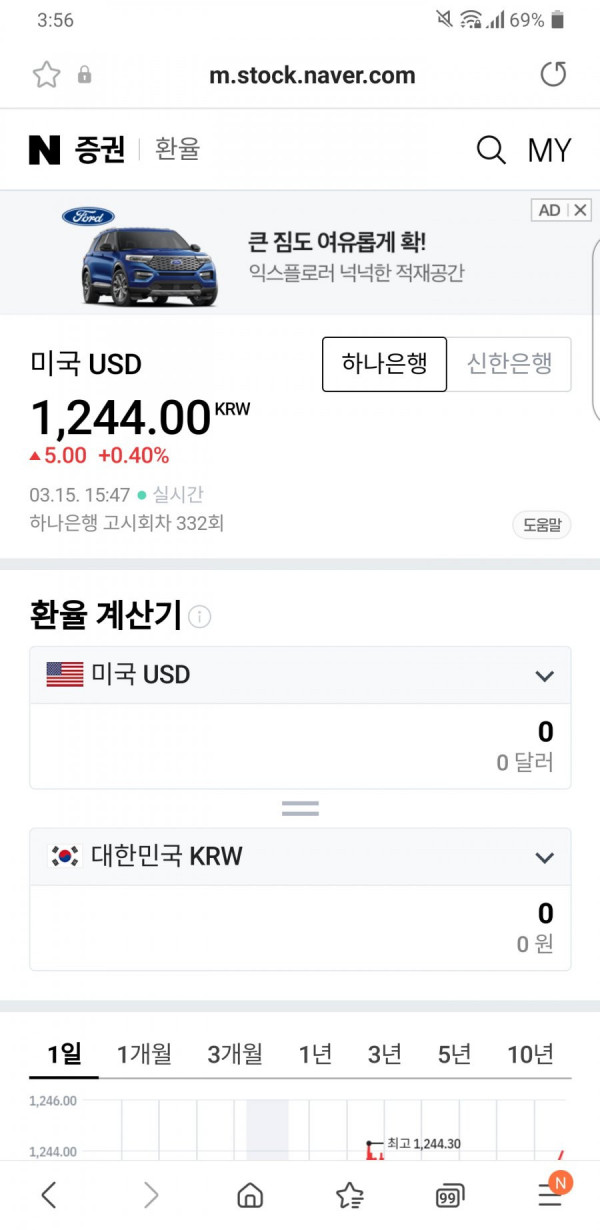Viewport: 600px width, 1230px height.
Task: Reload the page with refresh icon
Action: tap(553, 74)
